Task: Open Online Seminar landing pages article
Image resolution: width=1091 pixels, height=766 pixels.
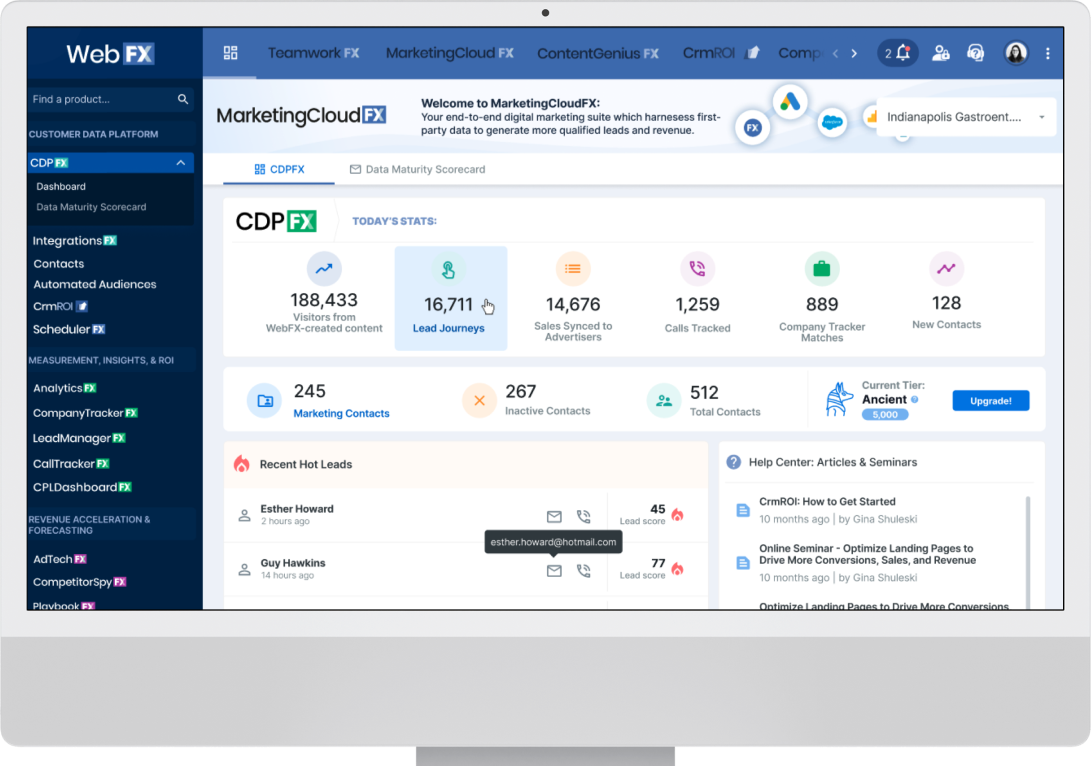Action: click(x=868, y=554)
